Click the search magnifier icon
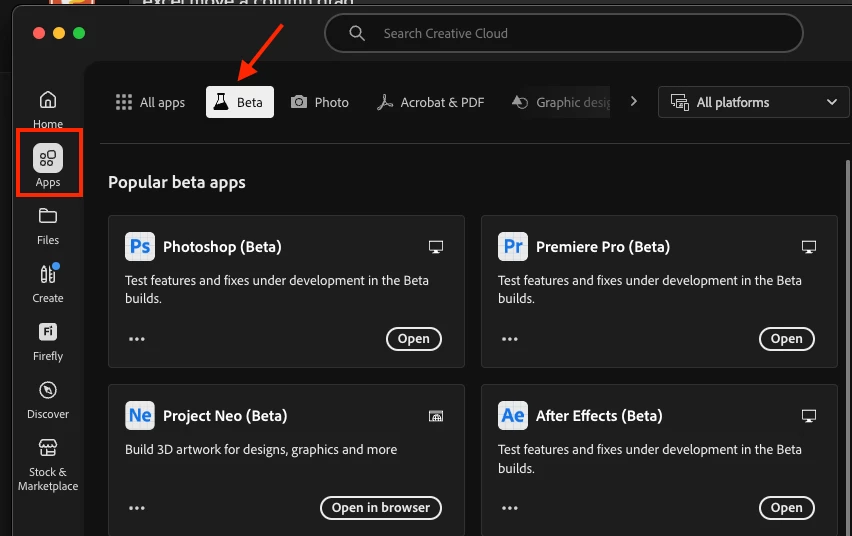The width and height of the screenshot is (852, 536). (x=357, y=33)
